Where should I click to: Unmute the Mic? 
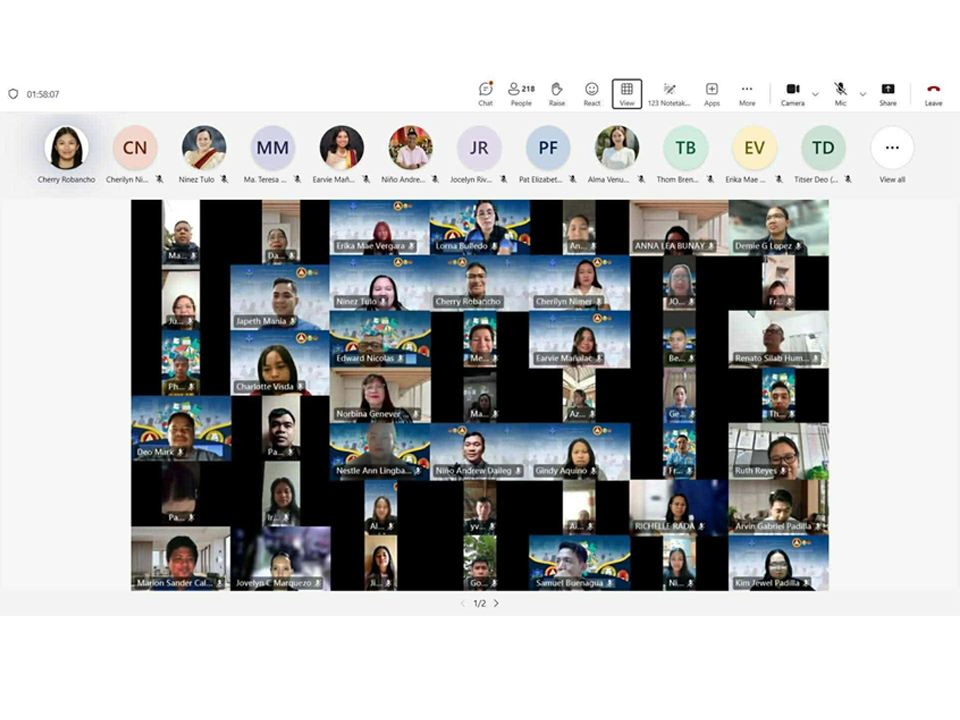(840, 93)
